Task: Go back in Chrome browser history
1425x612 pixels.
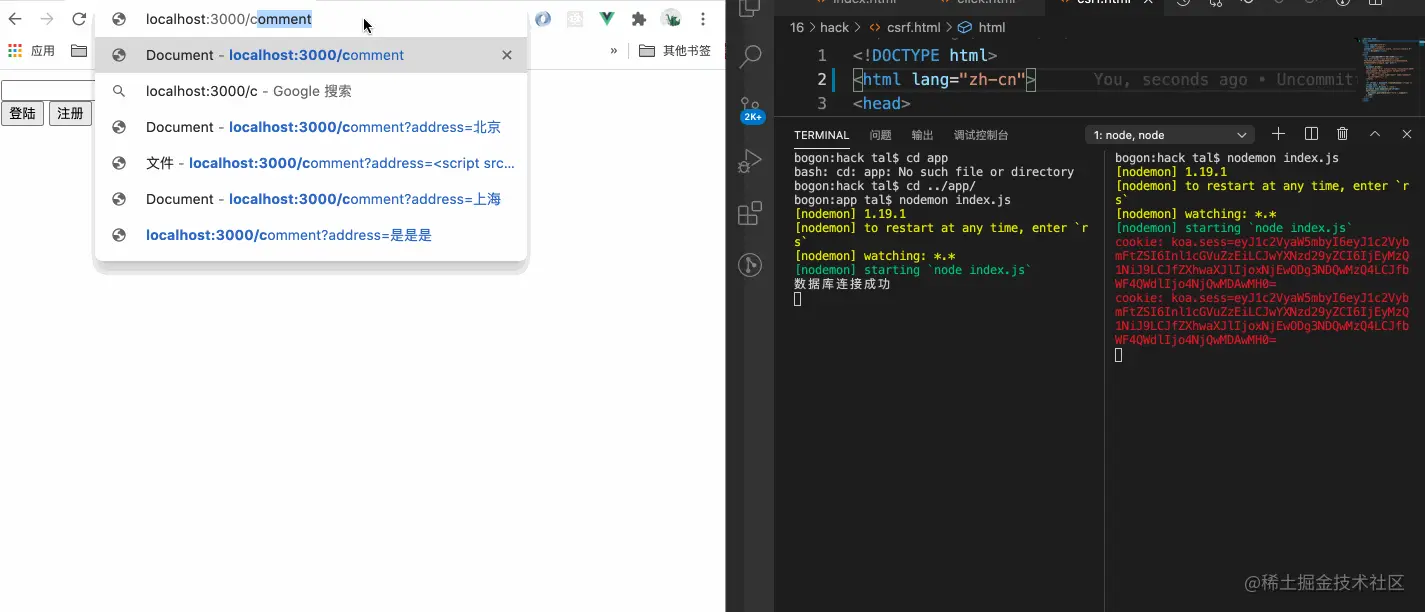Action: (x=15, y=19)
